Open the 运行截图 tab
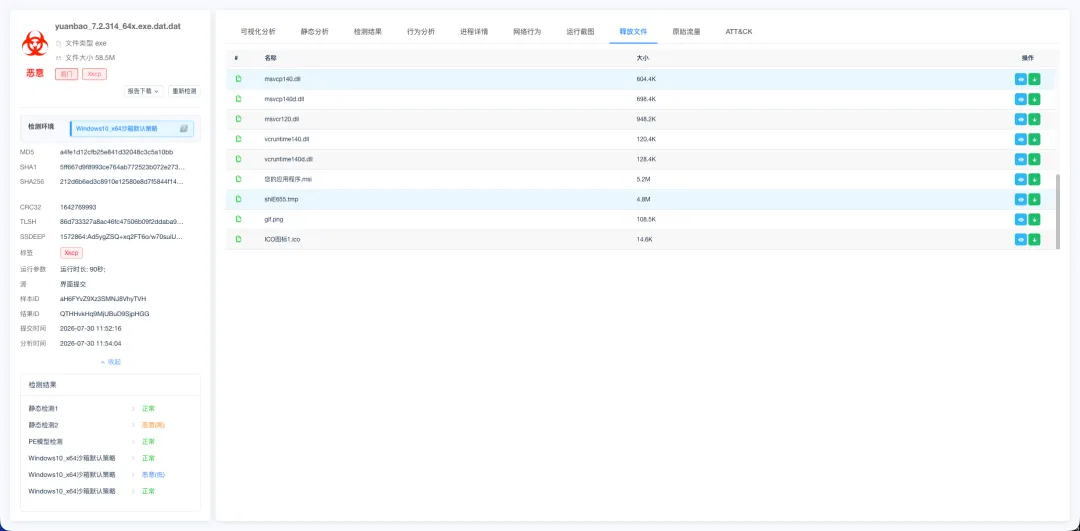The image size is (1080, 531). pyautogui.click(x=580, y=32)
